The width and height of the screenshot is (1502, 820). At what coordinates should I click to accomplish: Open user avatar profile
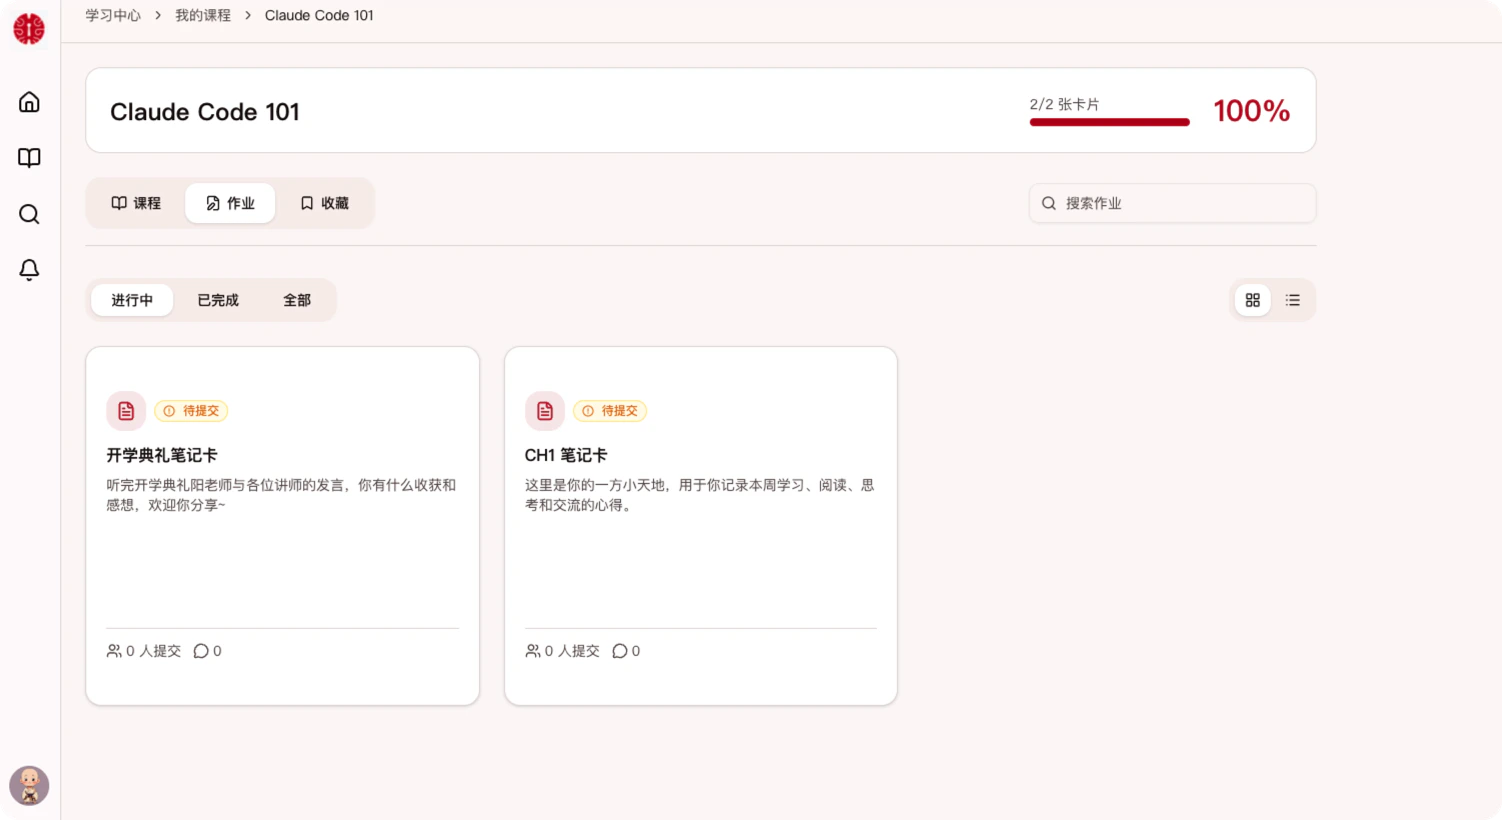(x=29, y=786)
